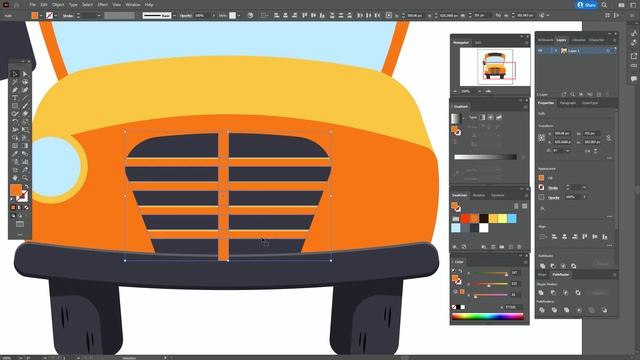Toggle constrain width and height proportions
640x360 pixels.
(x=609, y=138)
